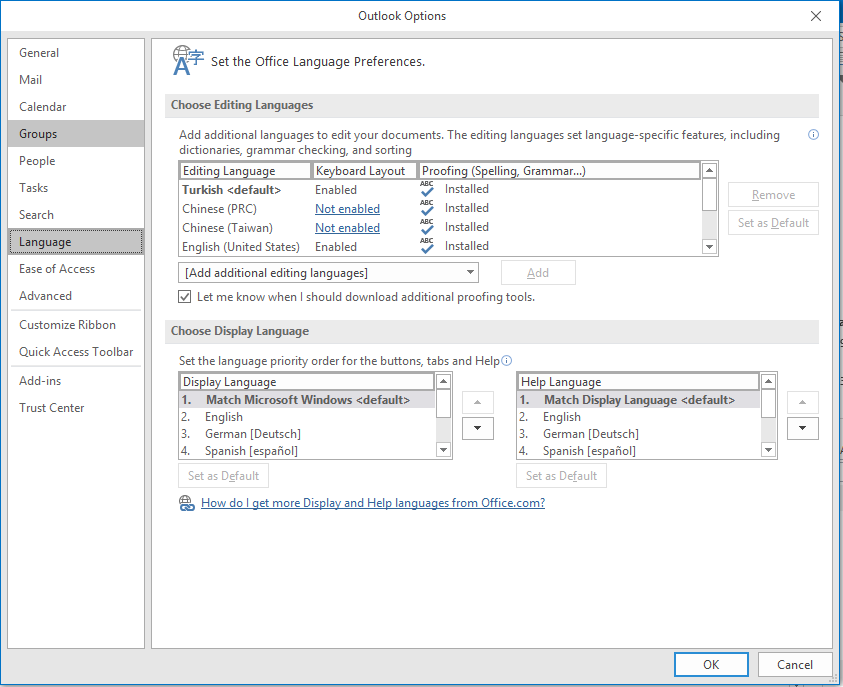Click Set as Default under Display Language list
This screenshot has width=843, height=687.
pos(223,476)
